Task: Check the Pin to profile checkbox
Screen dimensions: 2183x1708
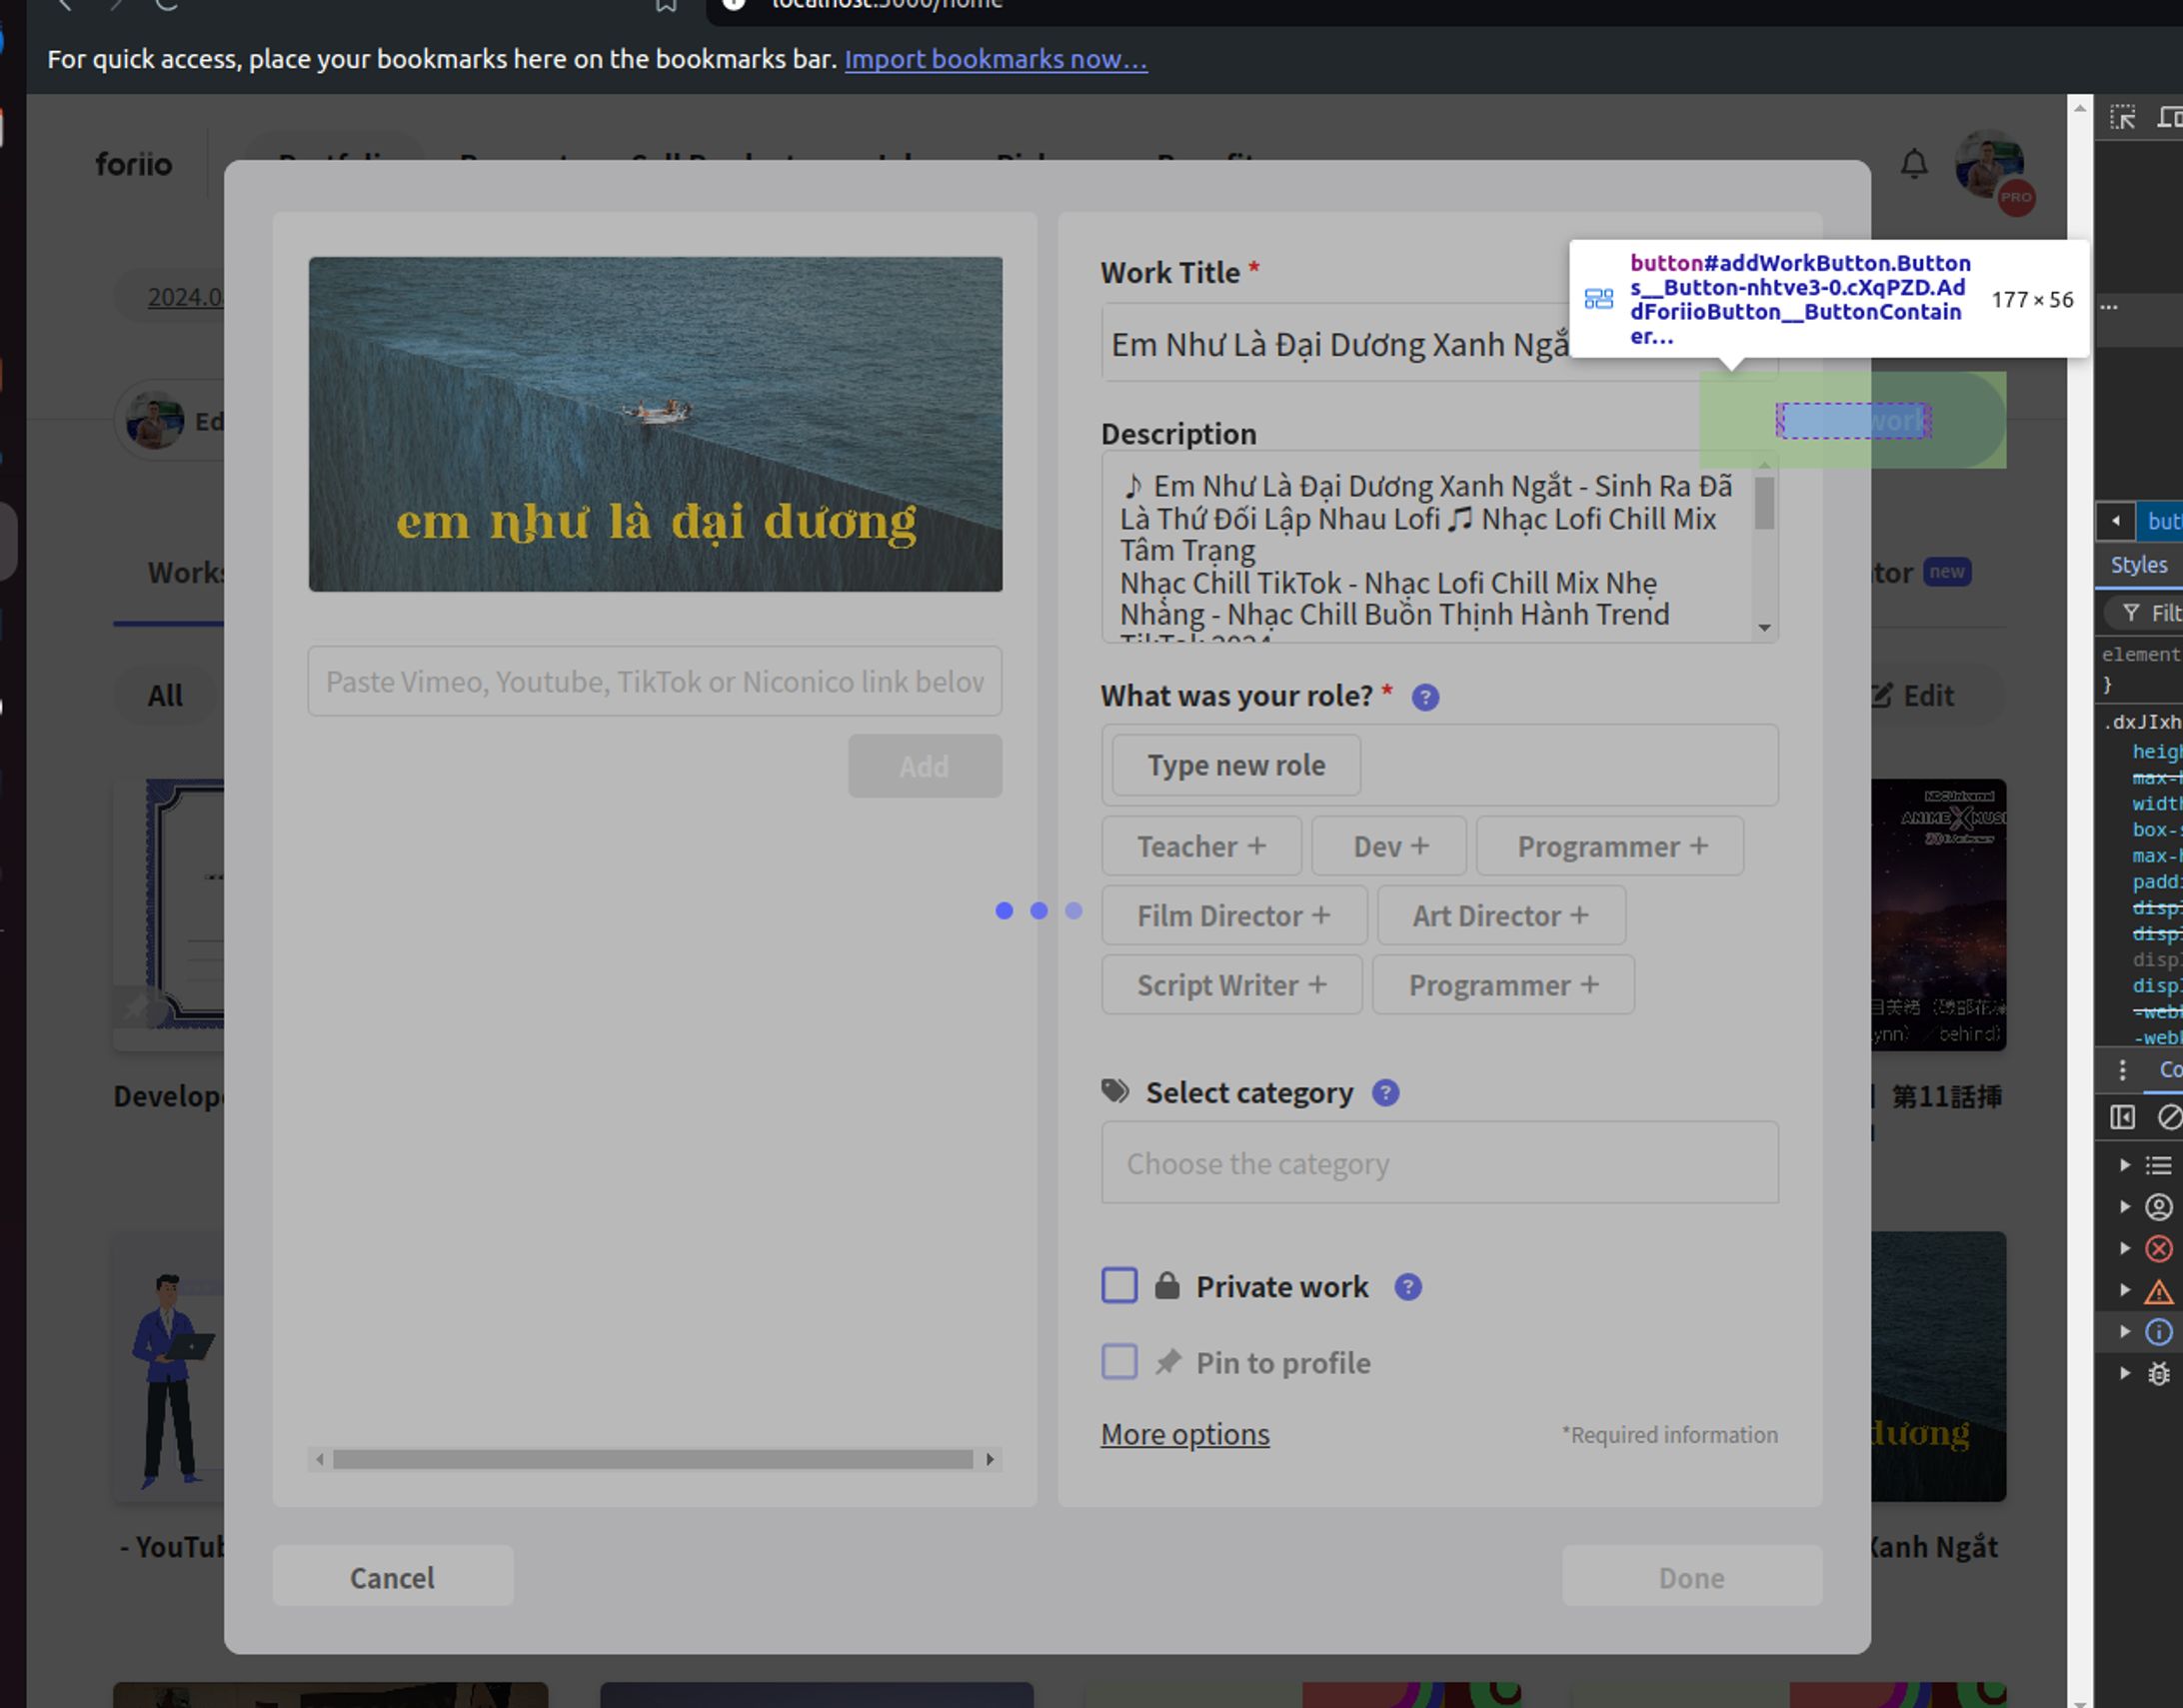Action: [x=1119, y=1362]
